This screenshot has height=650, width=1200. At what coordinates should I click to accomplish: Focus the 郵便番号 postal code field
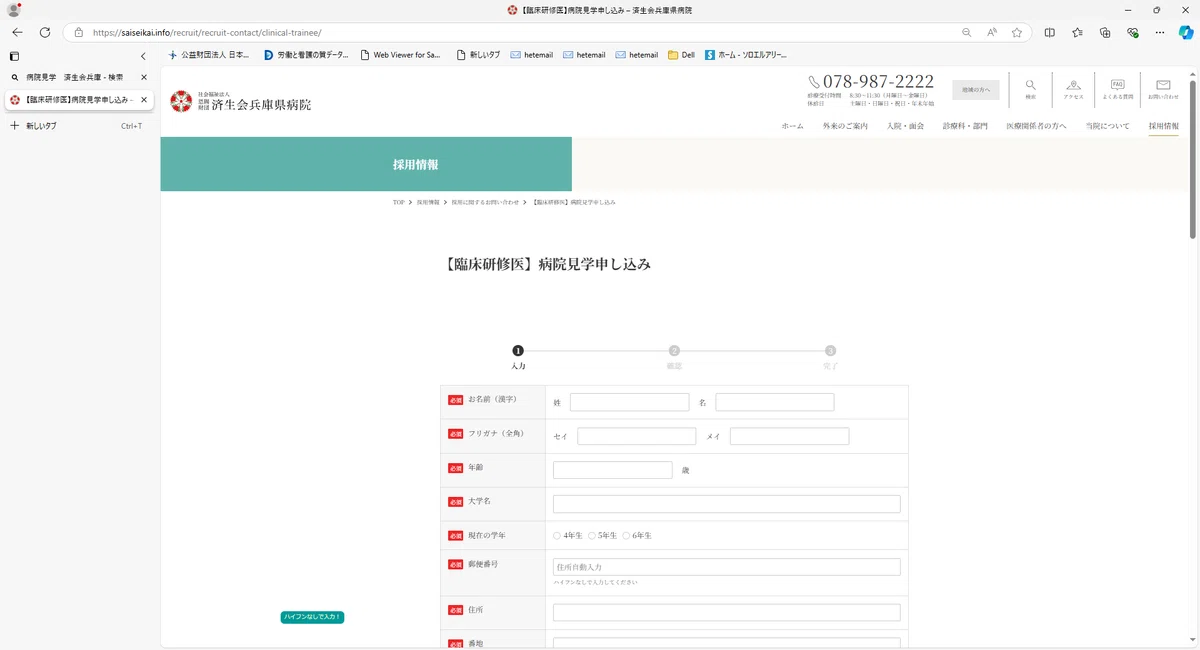(727, 567)
